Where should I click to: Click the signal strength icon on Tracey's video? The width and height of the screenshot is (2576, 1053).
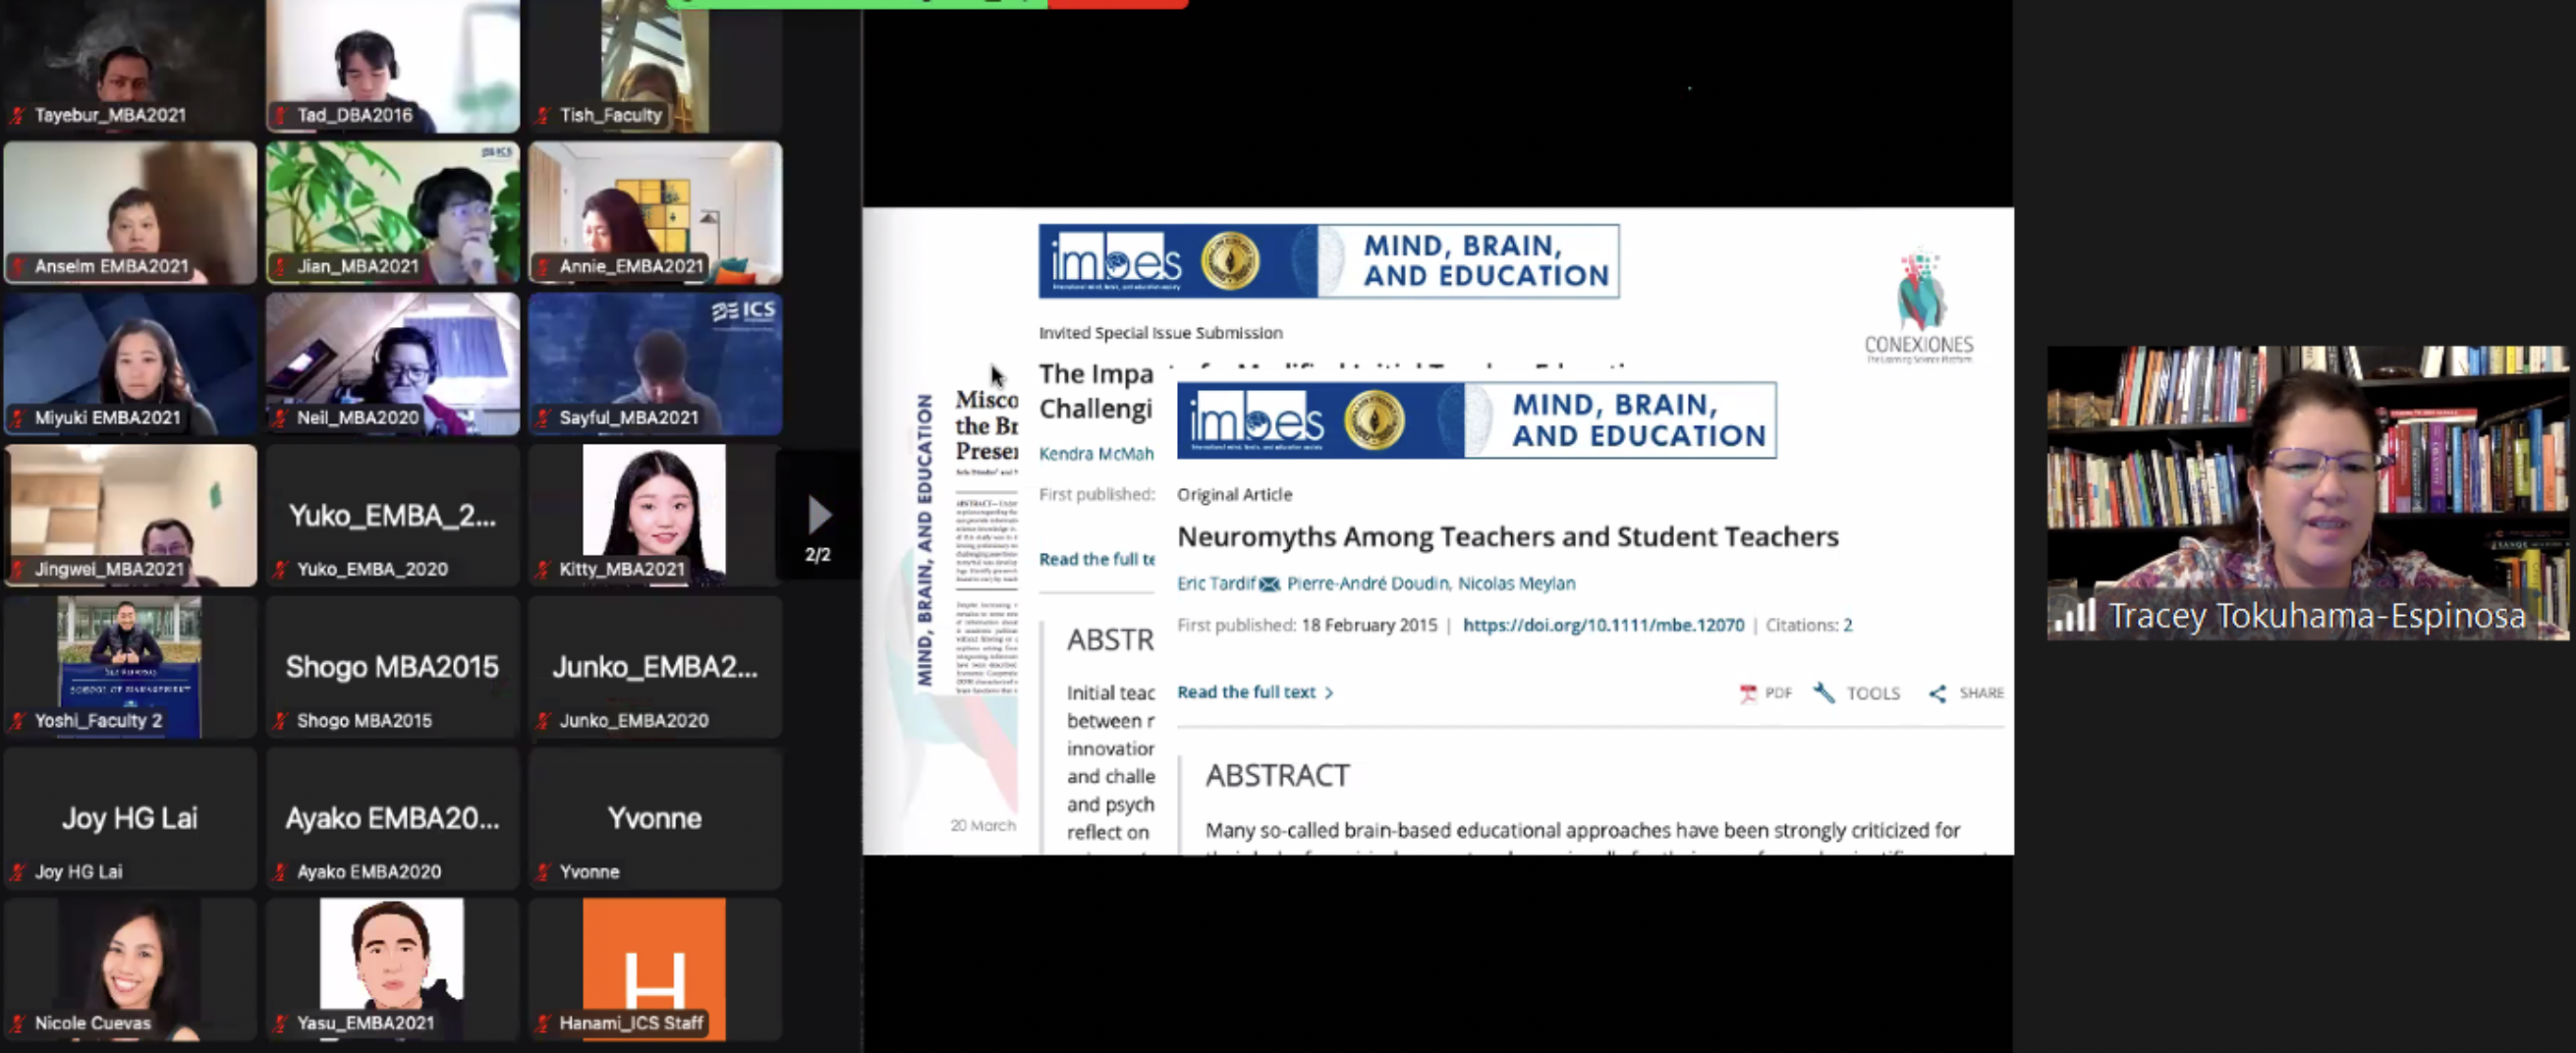point(2074,615)
